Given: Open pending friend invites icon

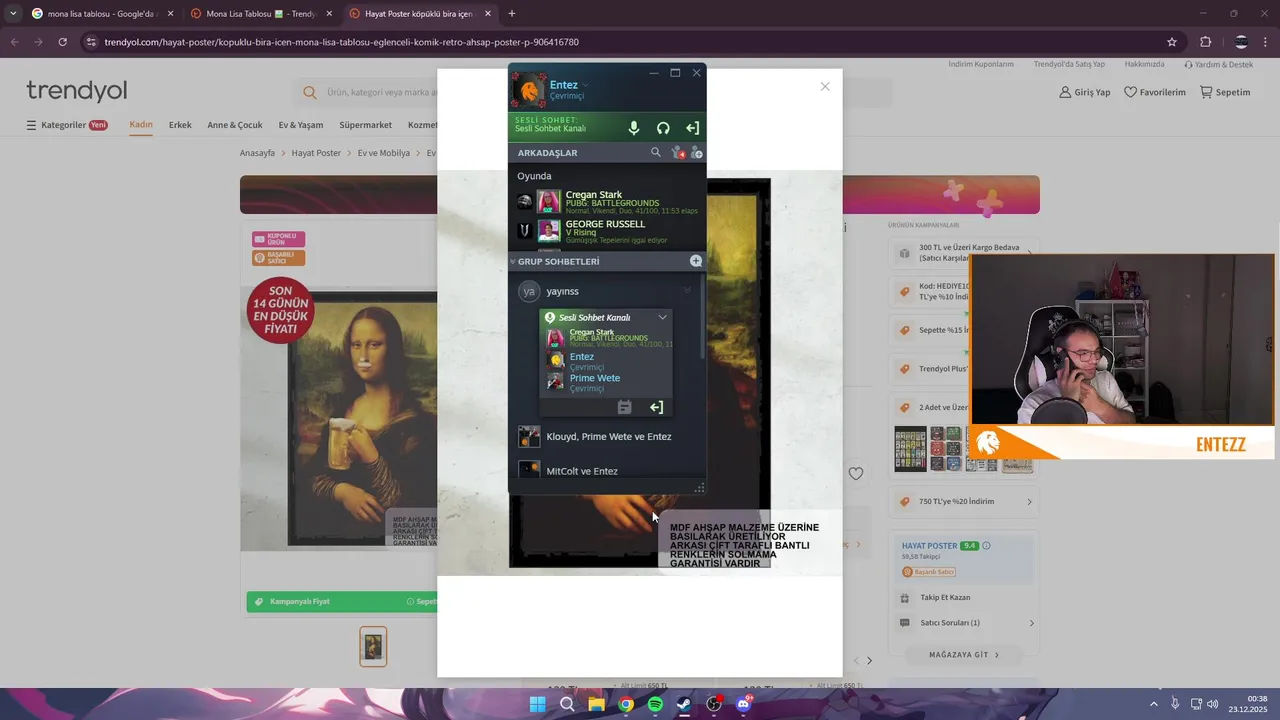Looking at the screenshot, I should coord(678,153).
